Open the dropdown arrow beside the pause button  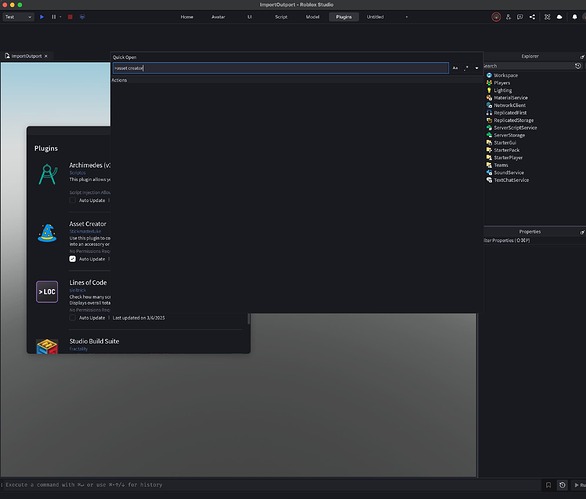61,17
